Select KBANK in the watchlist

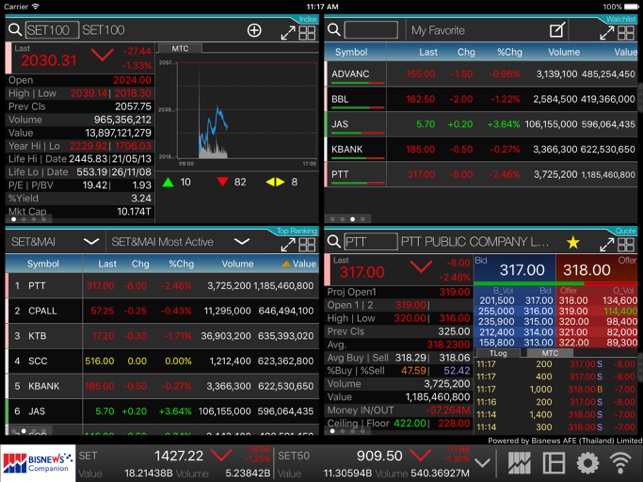pos(481,149)
